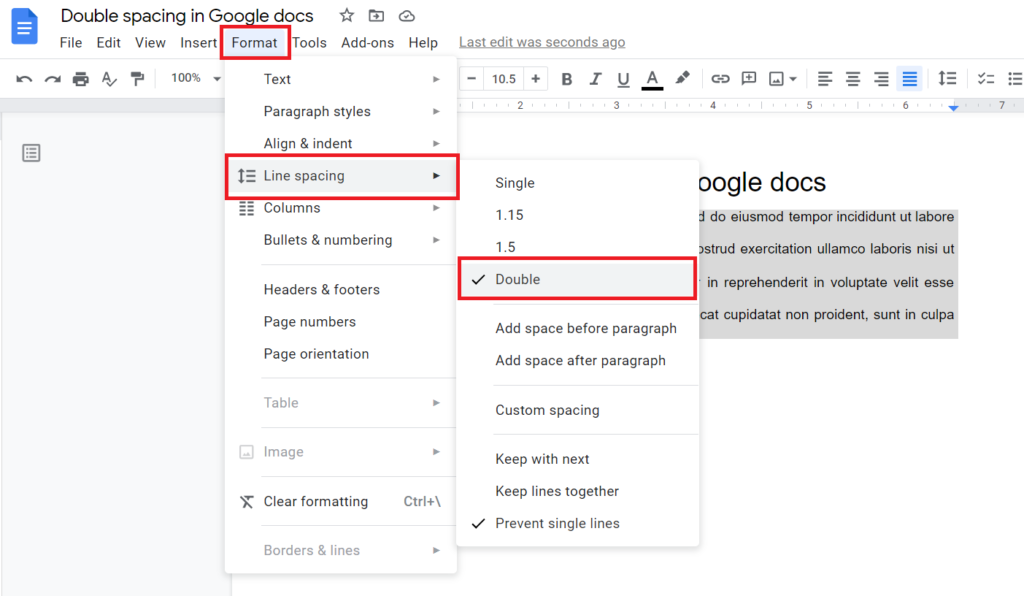
Task: Open the Tools menu
Action: (309, 42)
